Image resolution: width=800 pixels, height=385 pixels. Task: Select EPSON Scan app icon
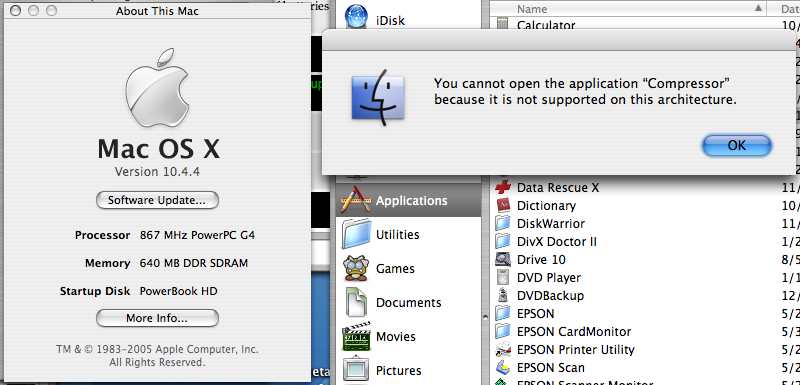pos(503,367)
